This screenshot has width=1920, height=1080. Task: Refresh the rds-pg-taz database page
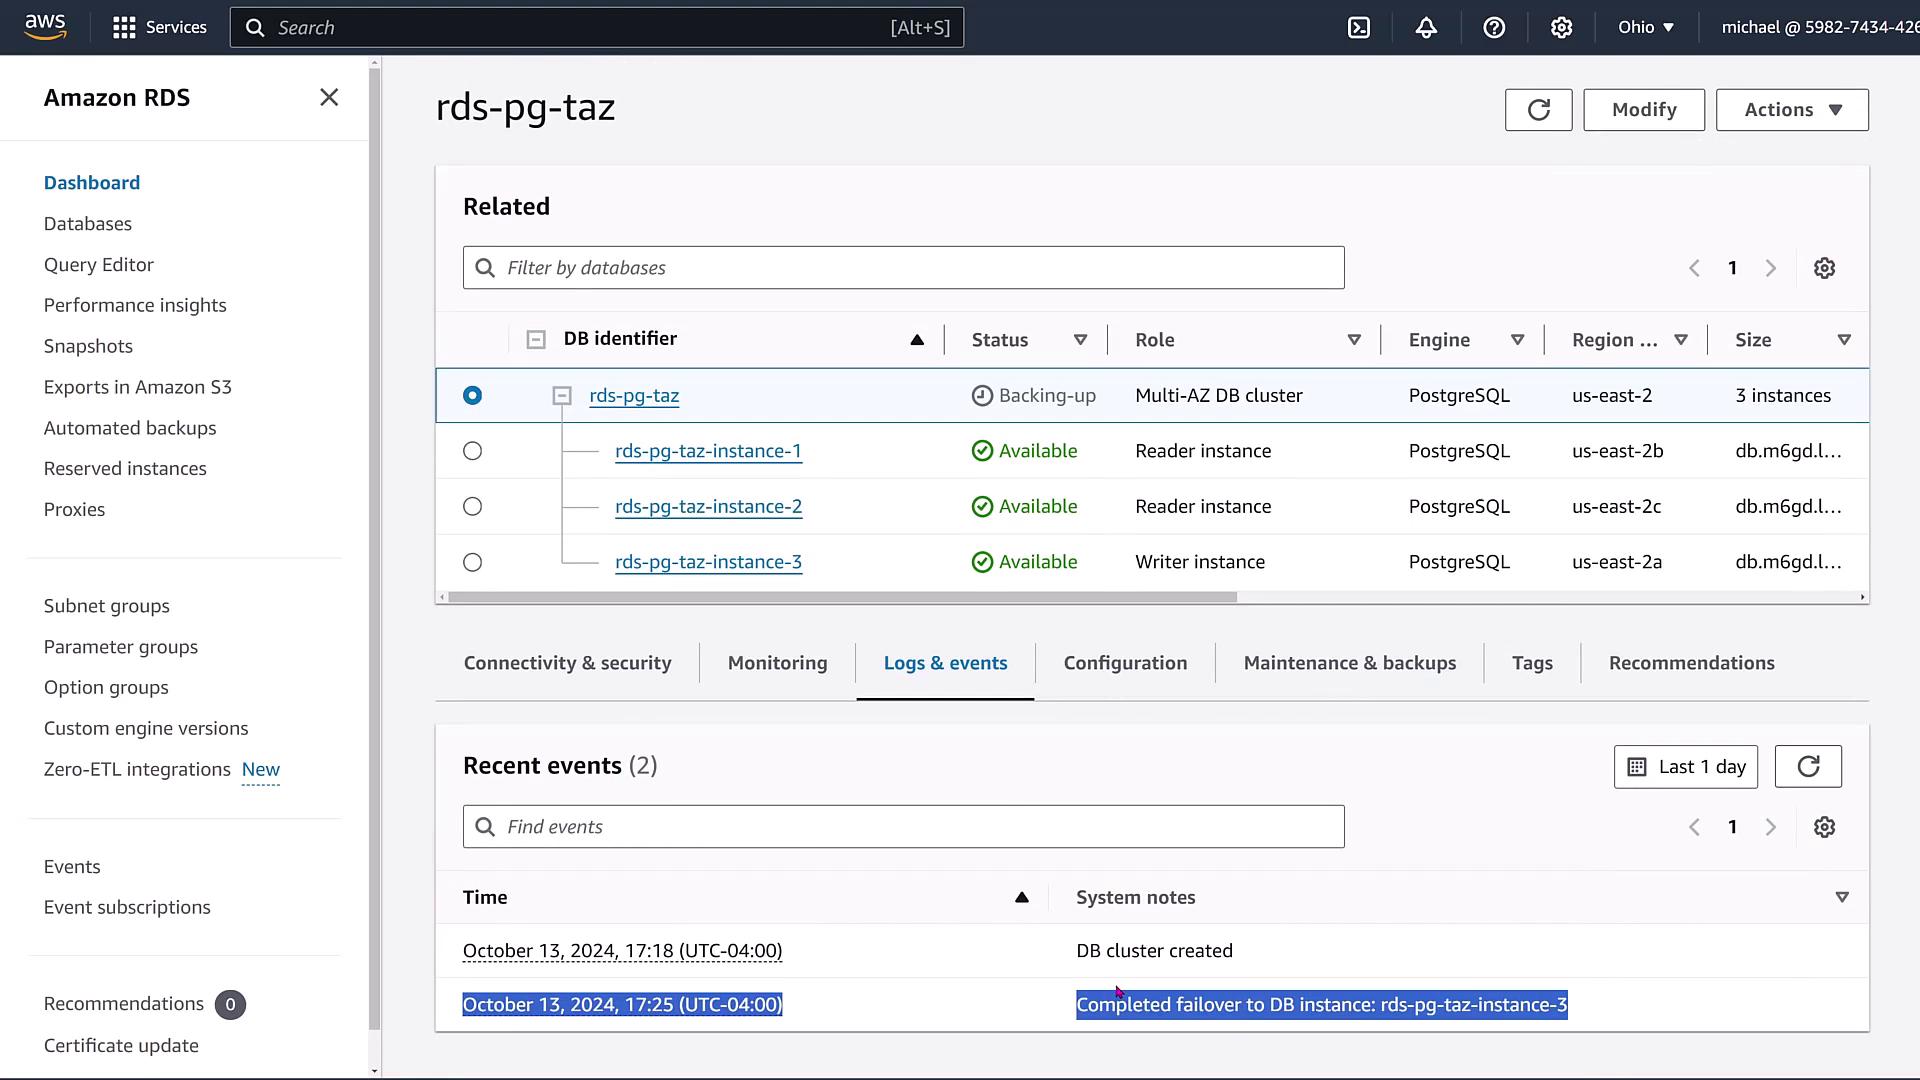[x=1538, y=110]
